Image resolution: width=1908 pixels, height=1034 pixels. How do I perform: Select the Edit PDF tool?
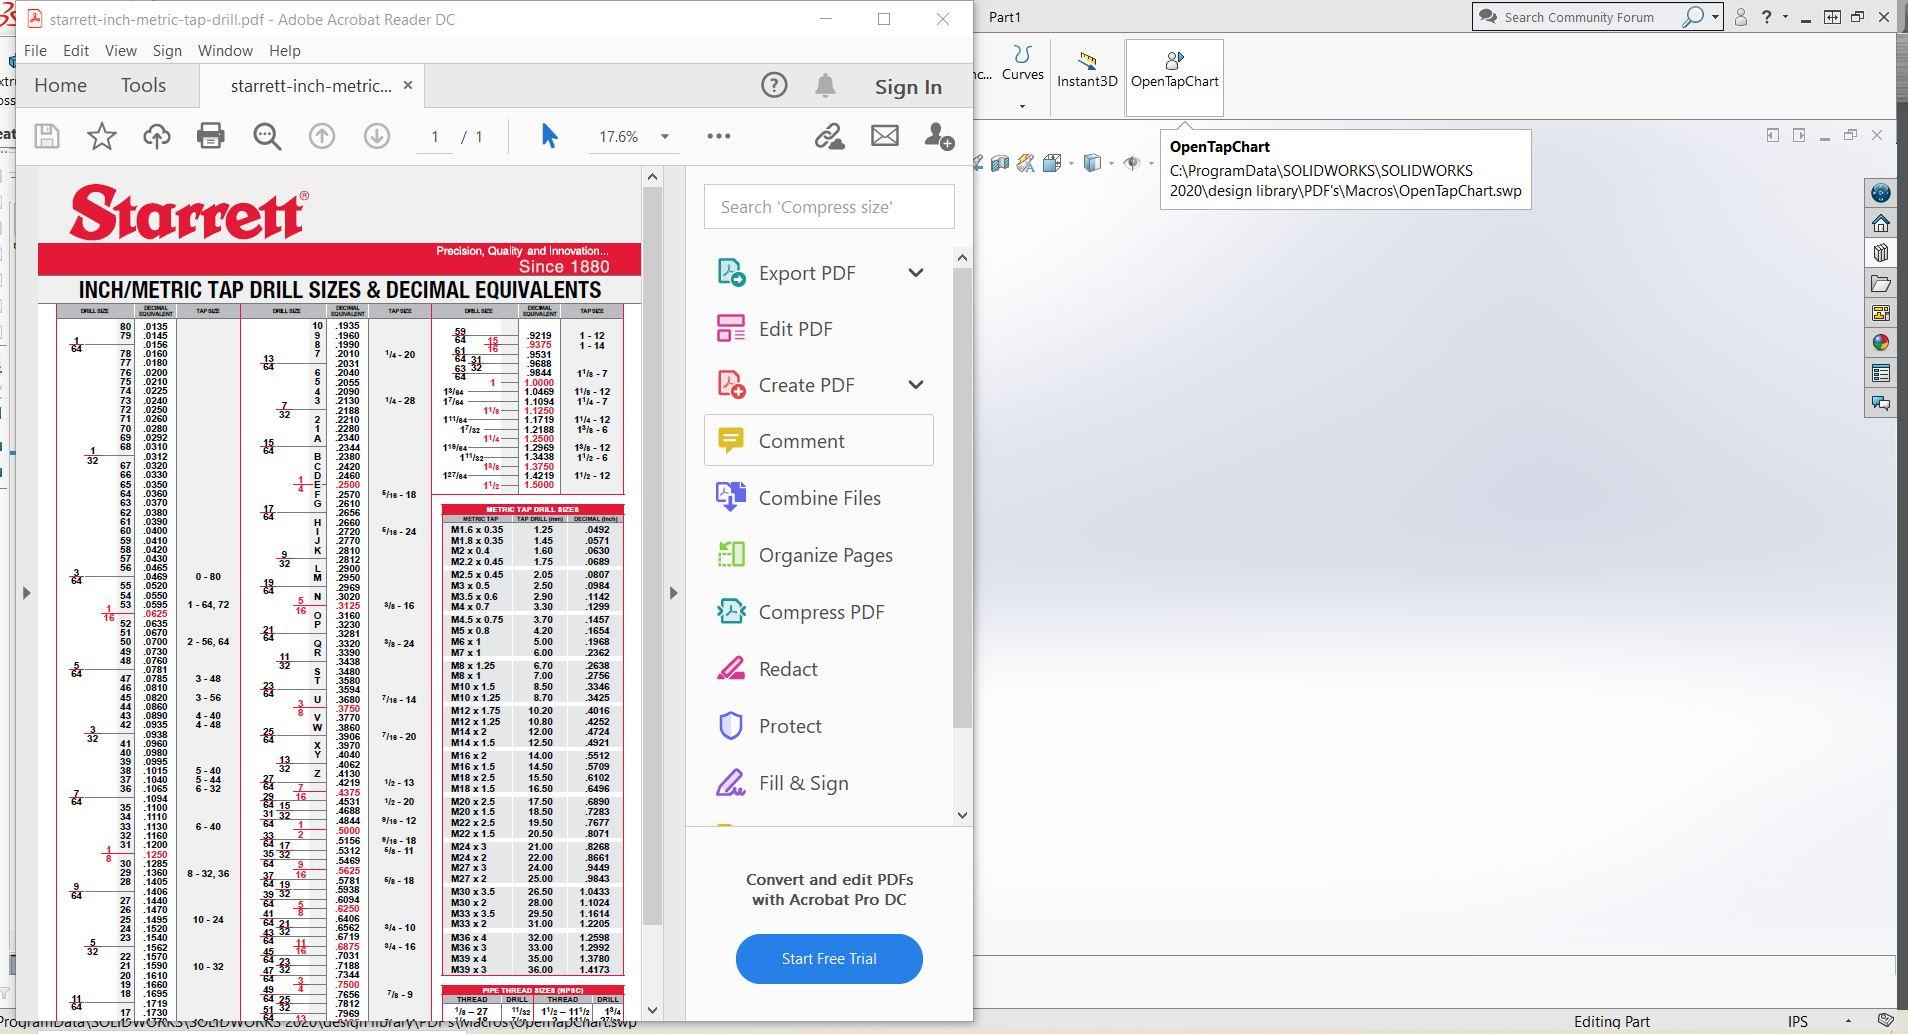point(819,329)
